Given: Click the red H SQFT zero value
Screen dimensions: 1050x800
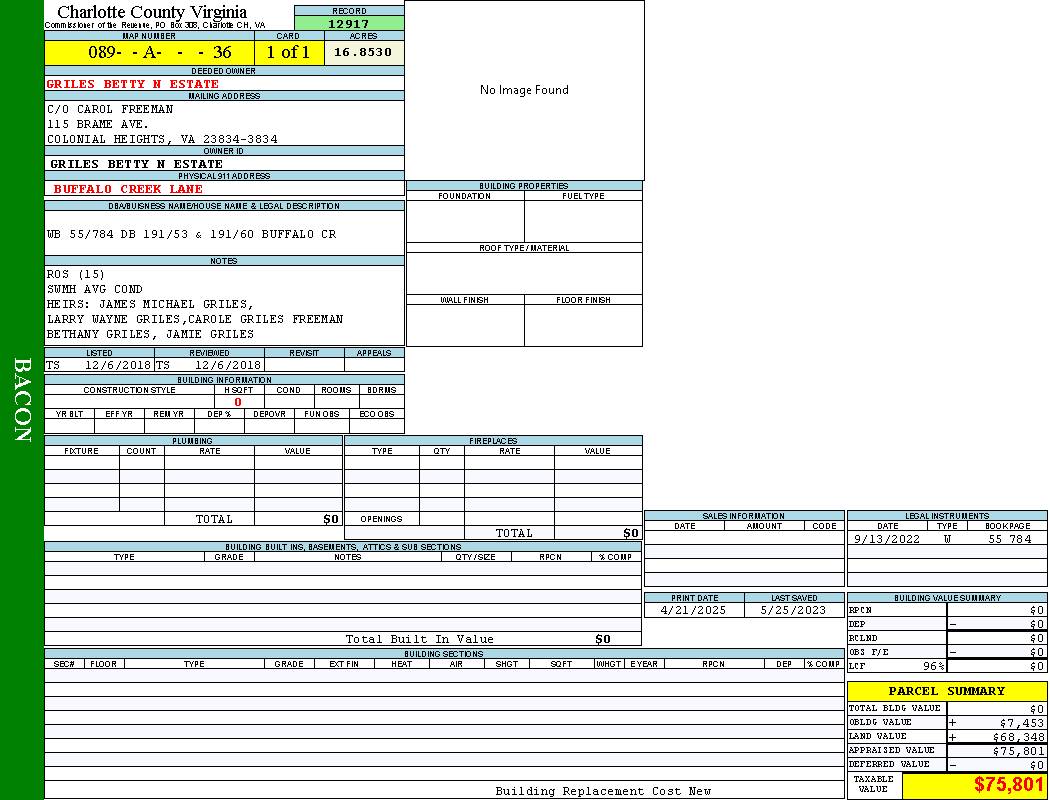Looking at the screenshot, I should (x=238, y=402).
